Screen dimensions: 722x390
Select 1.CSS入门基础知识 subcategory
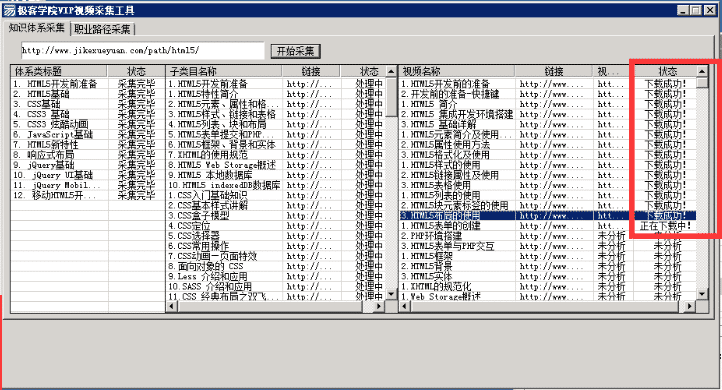[x=276, y=195]
